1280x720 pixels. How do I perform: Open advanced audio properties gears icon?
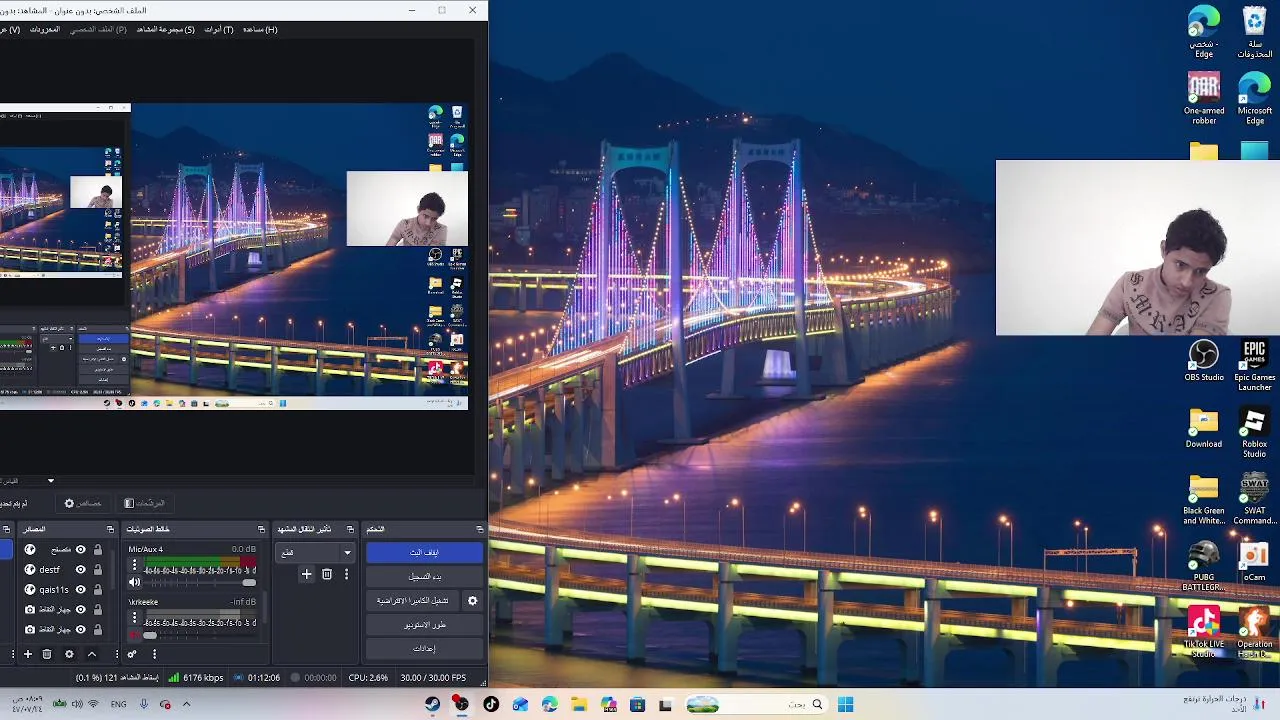point(132,654)
